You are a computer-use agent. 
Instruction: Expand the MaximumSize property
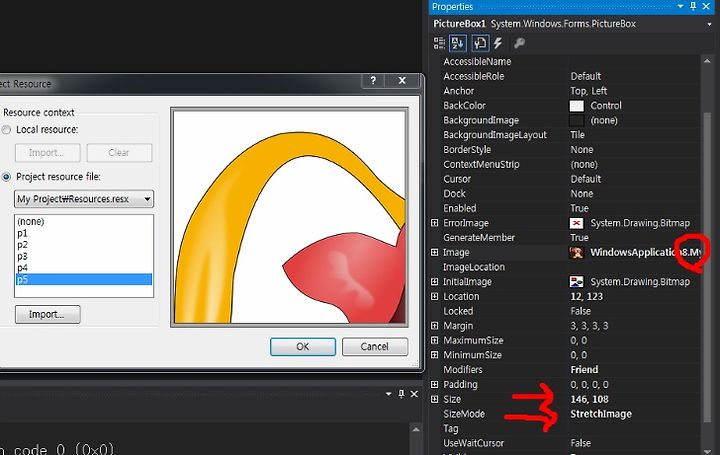coord(434,341)
